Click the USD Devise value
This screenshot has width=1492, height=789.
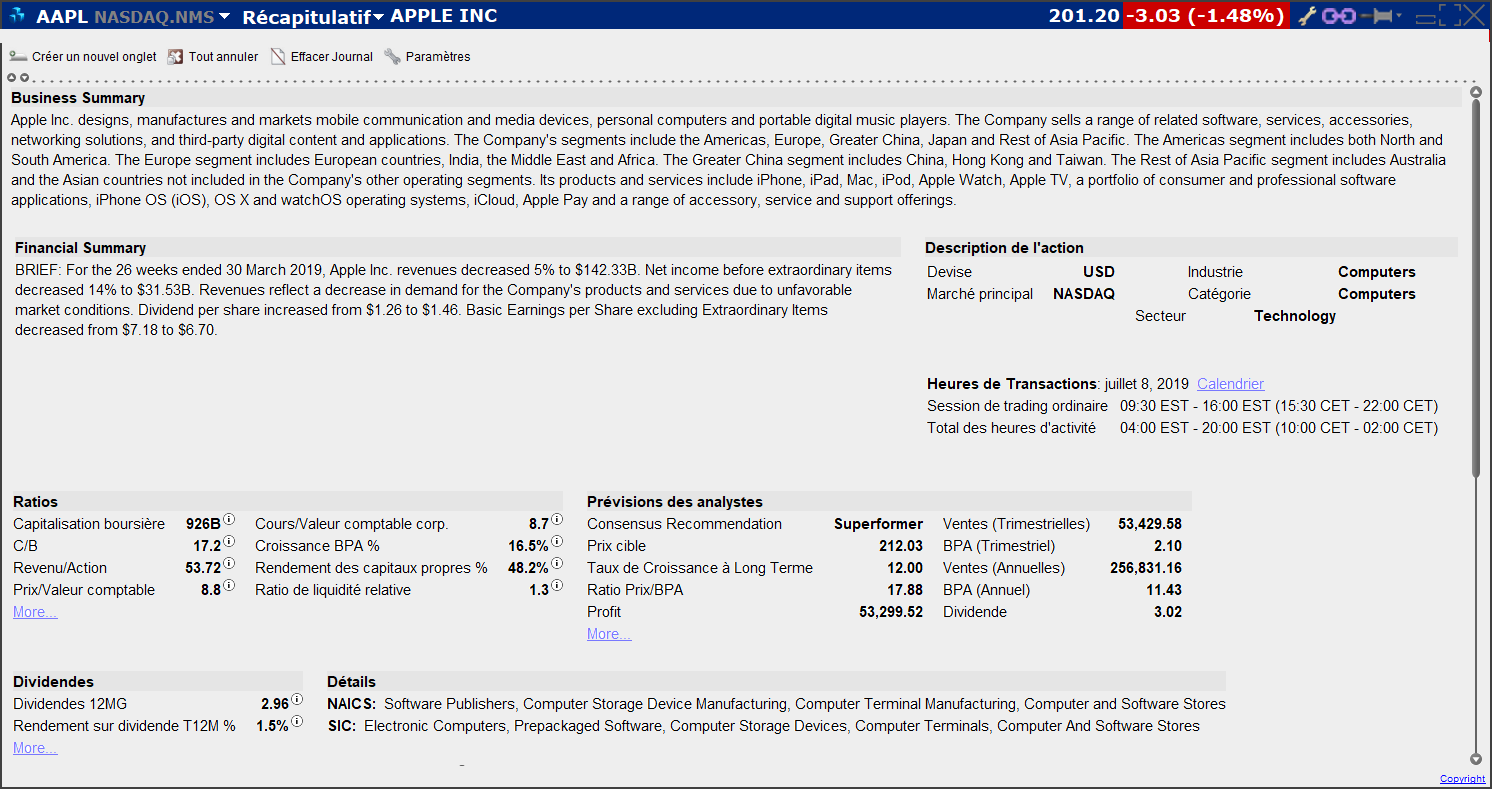pyautogui.click(x=1099, y=272)
